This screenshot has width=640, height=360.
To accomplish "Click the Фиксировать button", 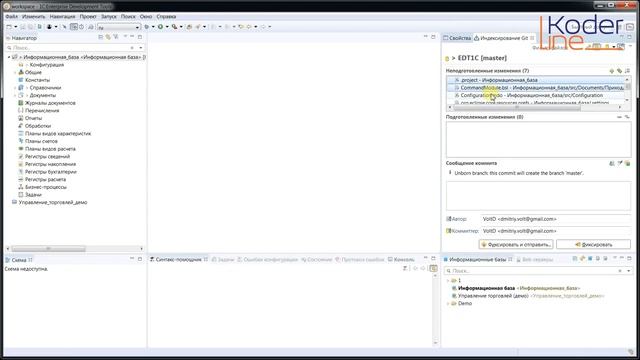I will [593, 244].
